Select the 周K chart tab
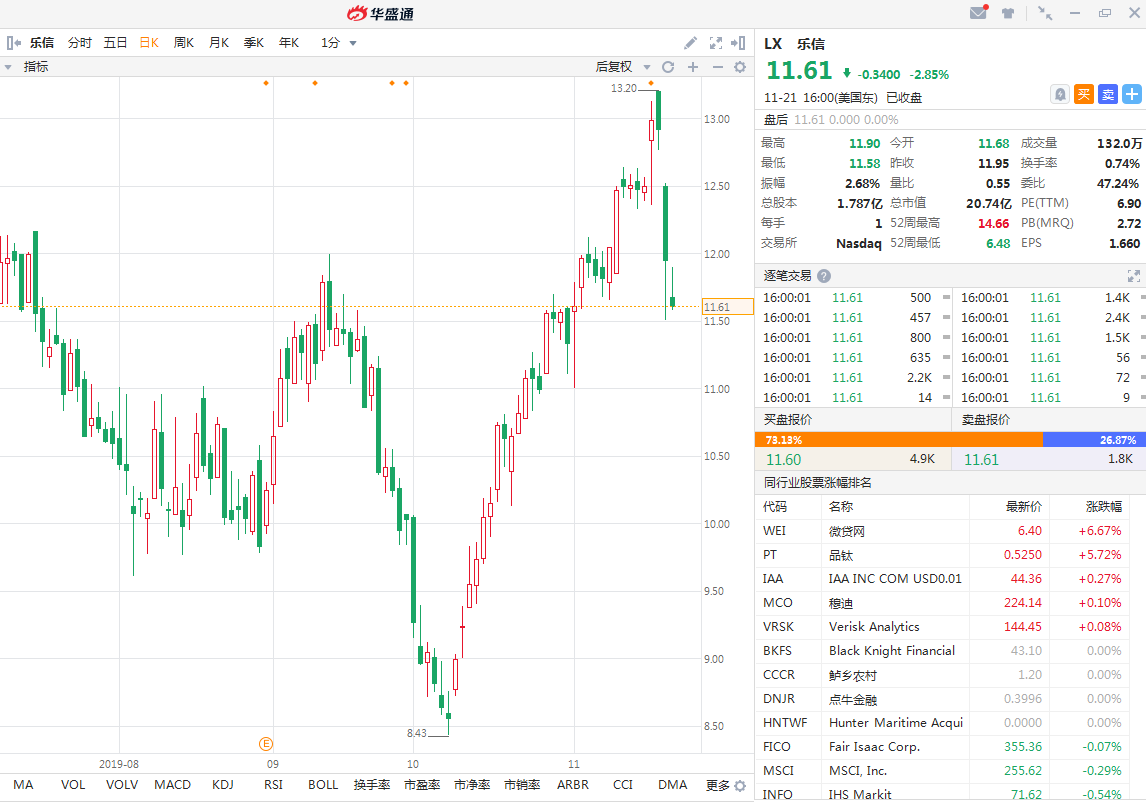This screenshot has width=1146, height=802. point(183,43)
